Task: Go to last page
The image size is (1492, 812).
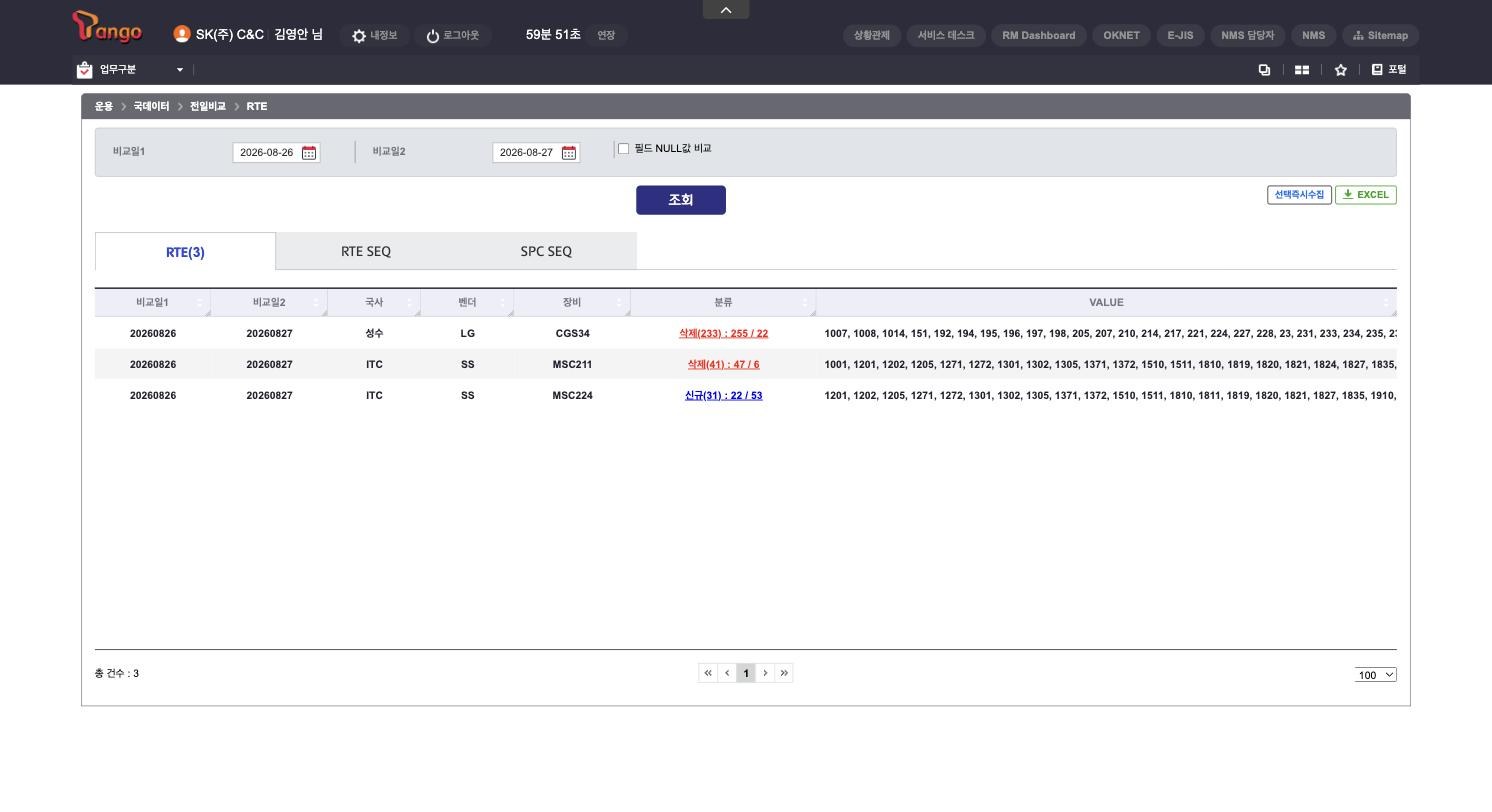Action: pyautogui.click(x=784, y=673)
